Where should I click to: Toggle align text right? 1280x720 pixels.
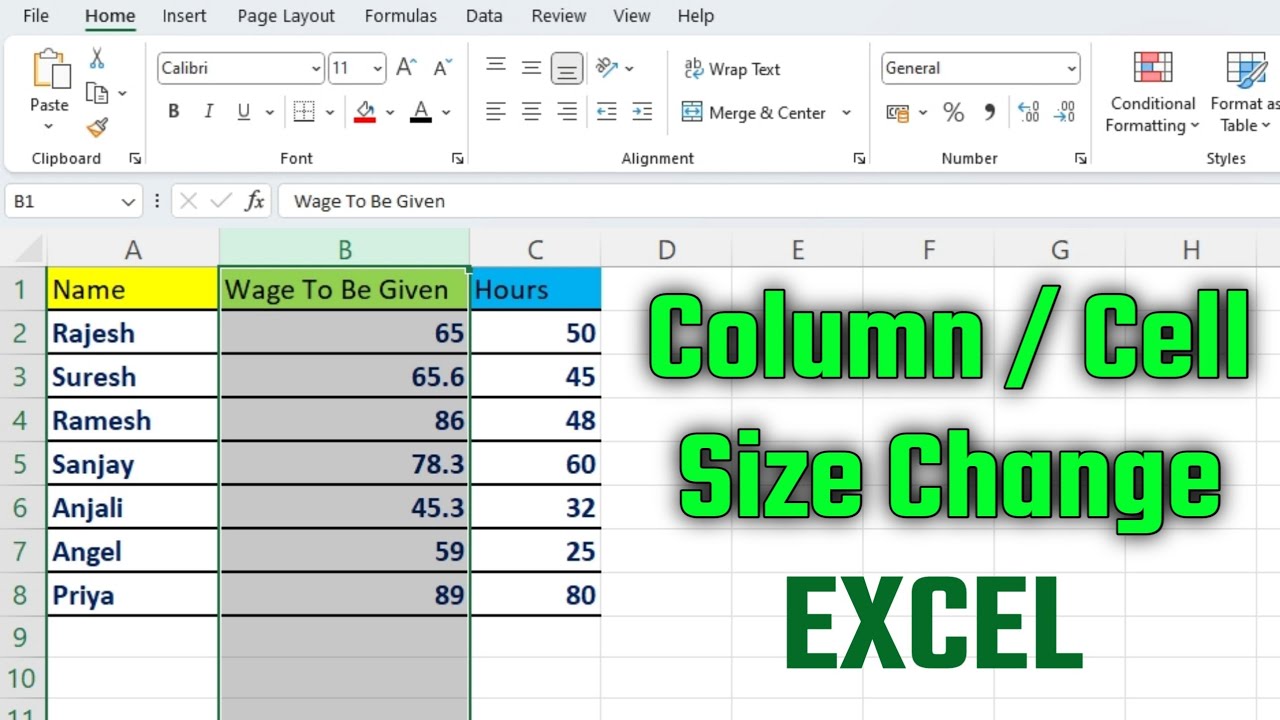tap(567, 112)
